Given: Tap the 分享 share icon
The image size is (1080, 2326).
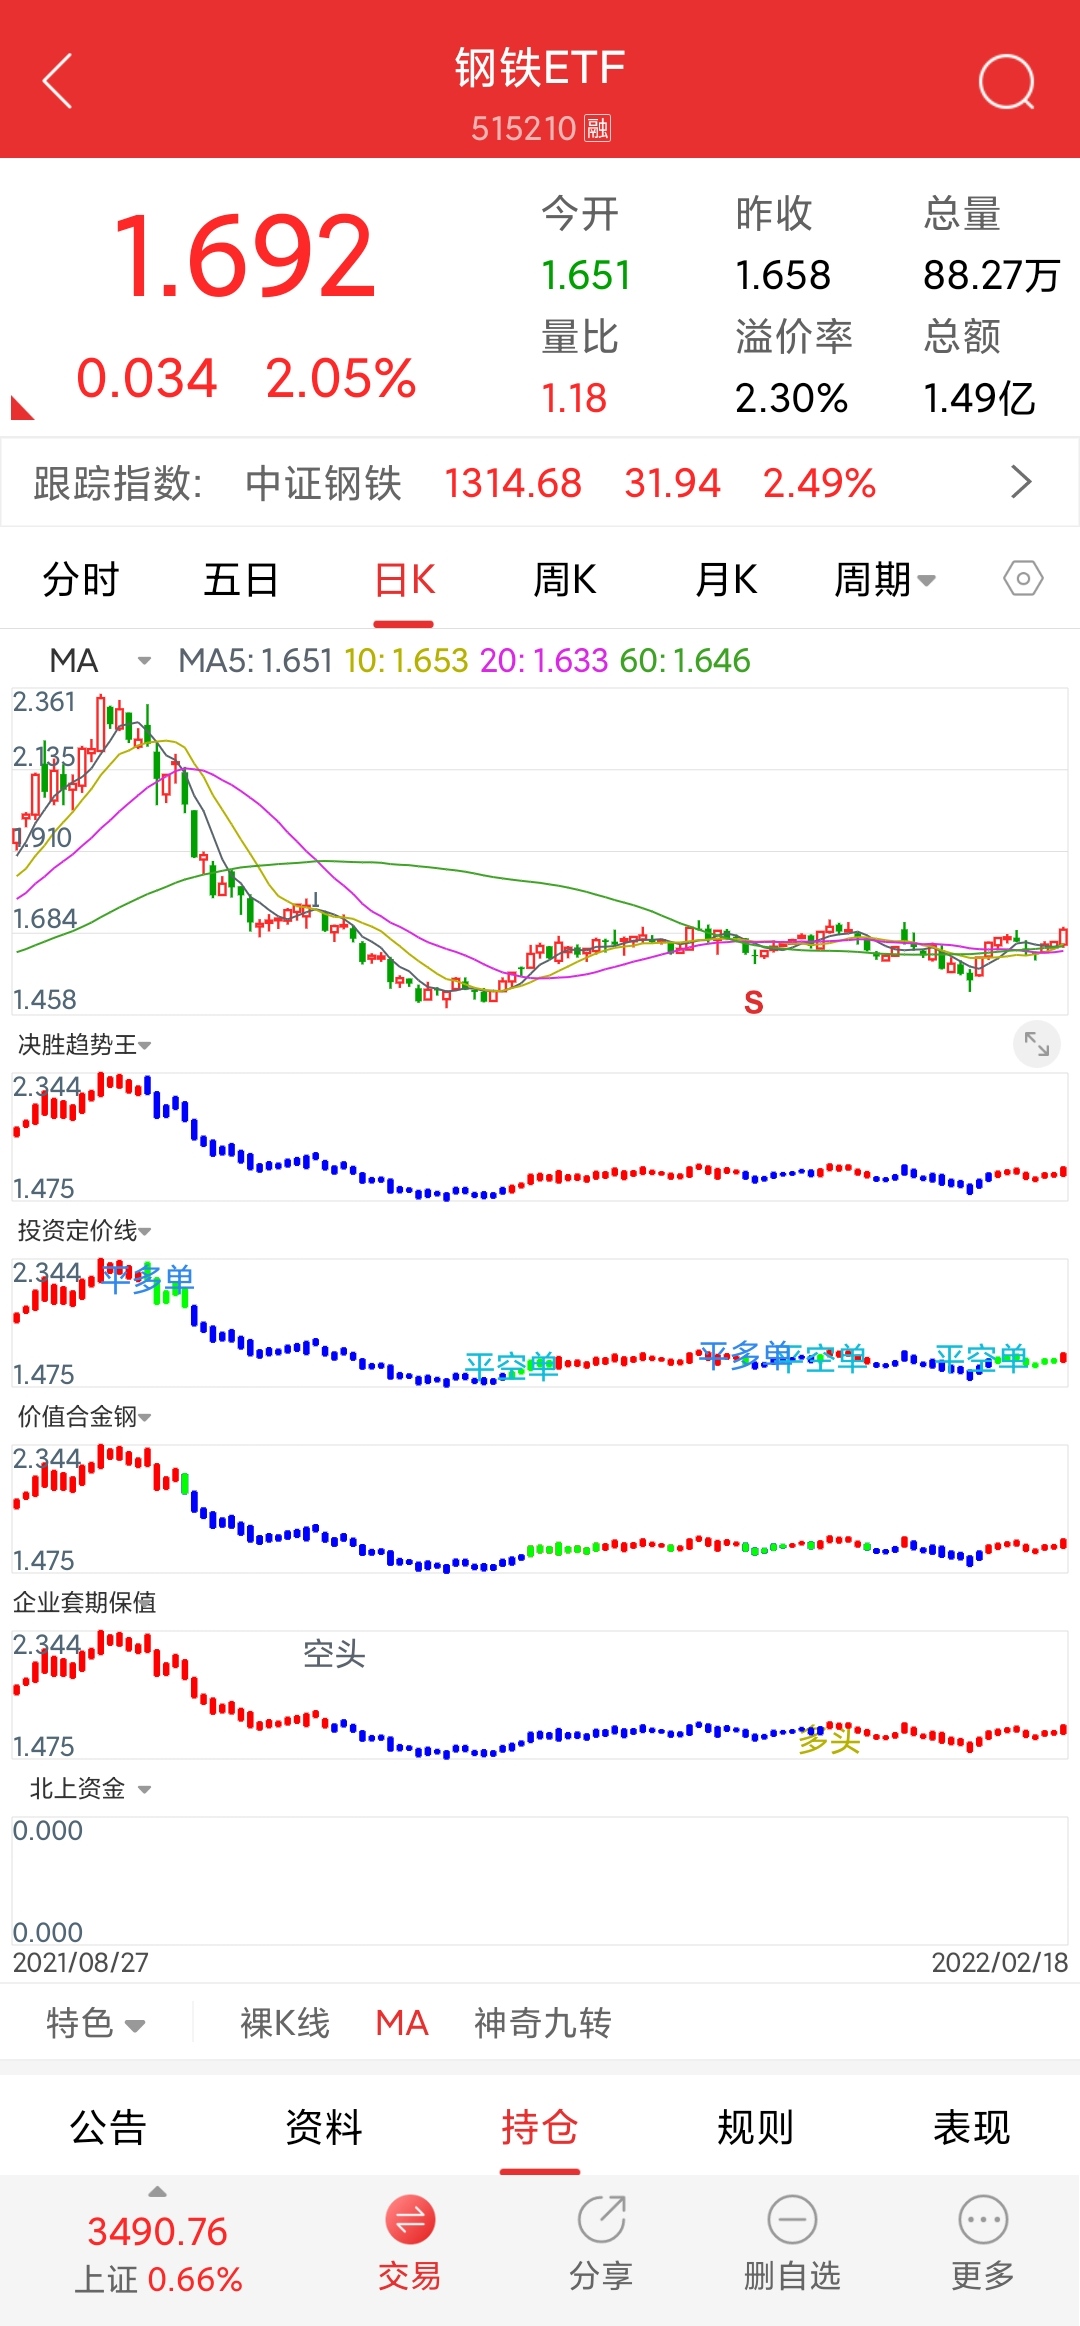Looking at the screenshot, I should 601,2220.
